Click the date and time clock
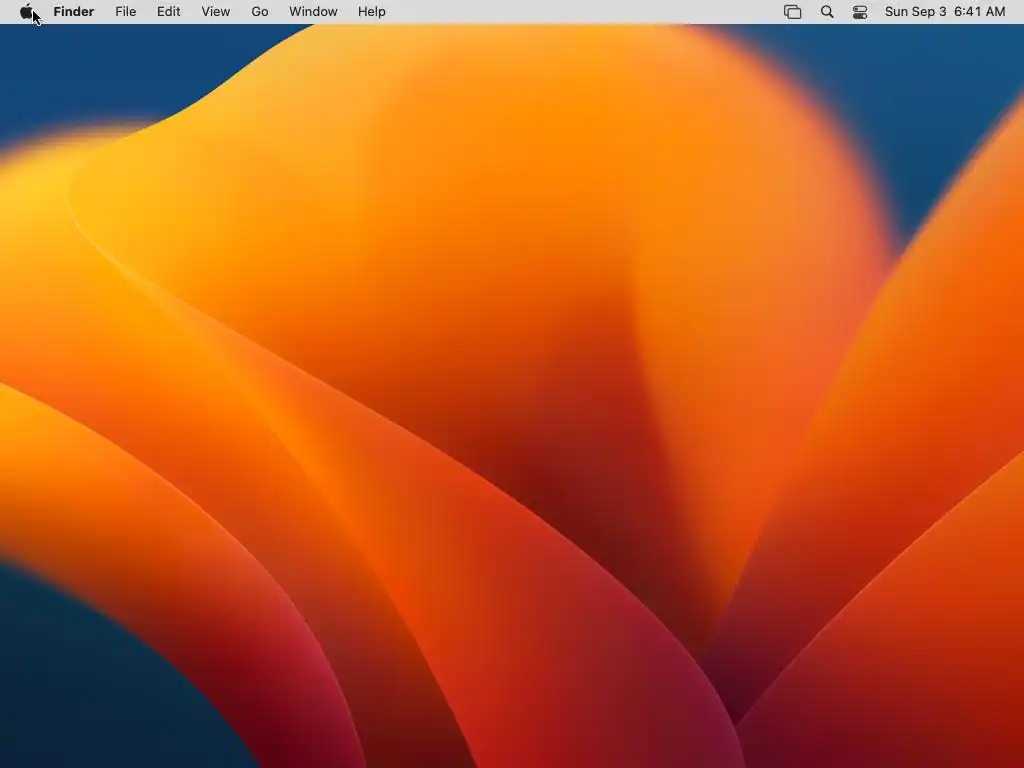The width and height of the screenshot is (1024, 768). pyautogui.click(x=945, y=12)
